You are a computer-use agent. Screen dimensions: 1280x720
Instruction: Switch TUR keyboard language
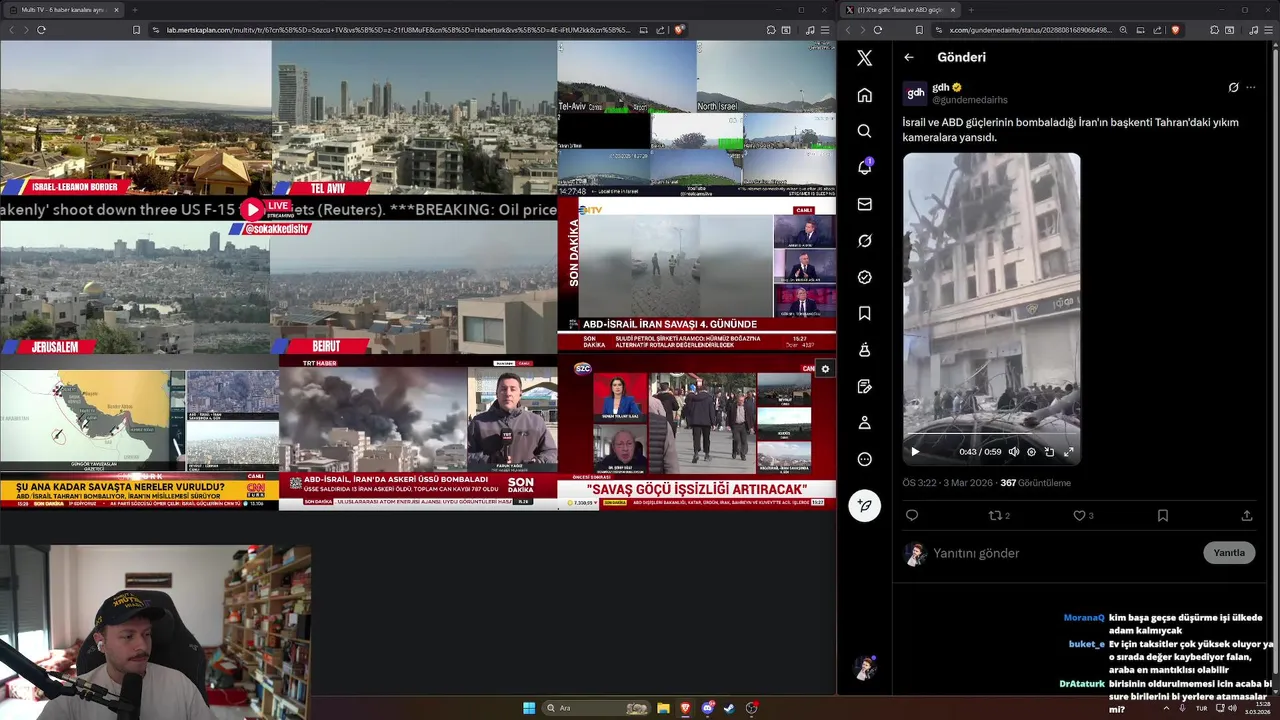point(1201,708)
